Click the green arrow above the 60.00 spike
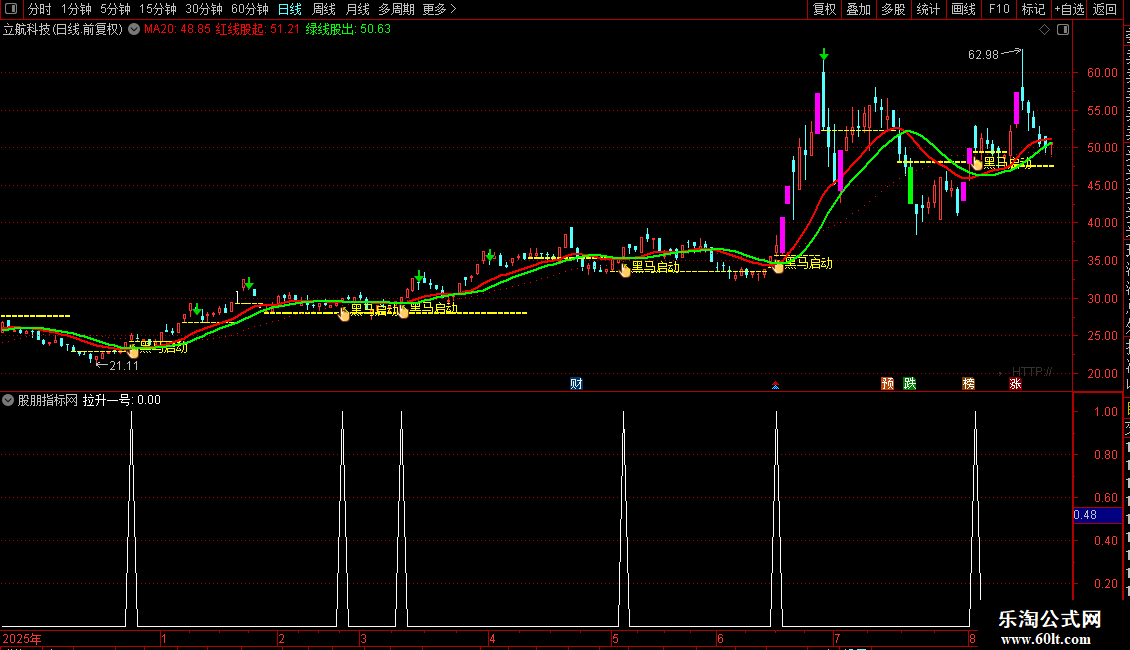Screen dimensions: 1130x650 click(824, 55)
